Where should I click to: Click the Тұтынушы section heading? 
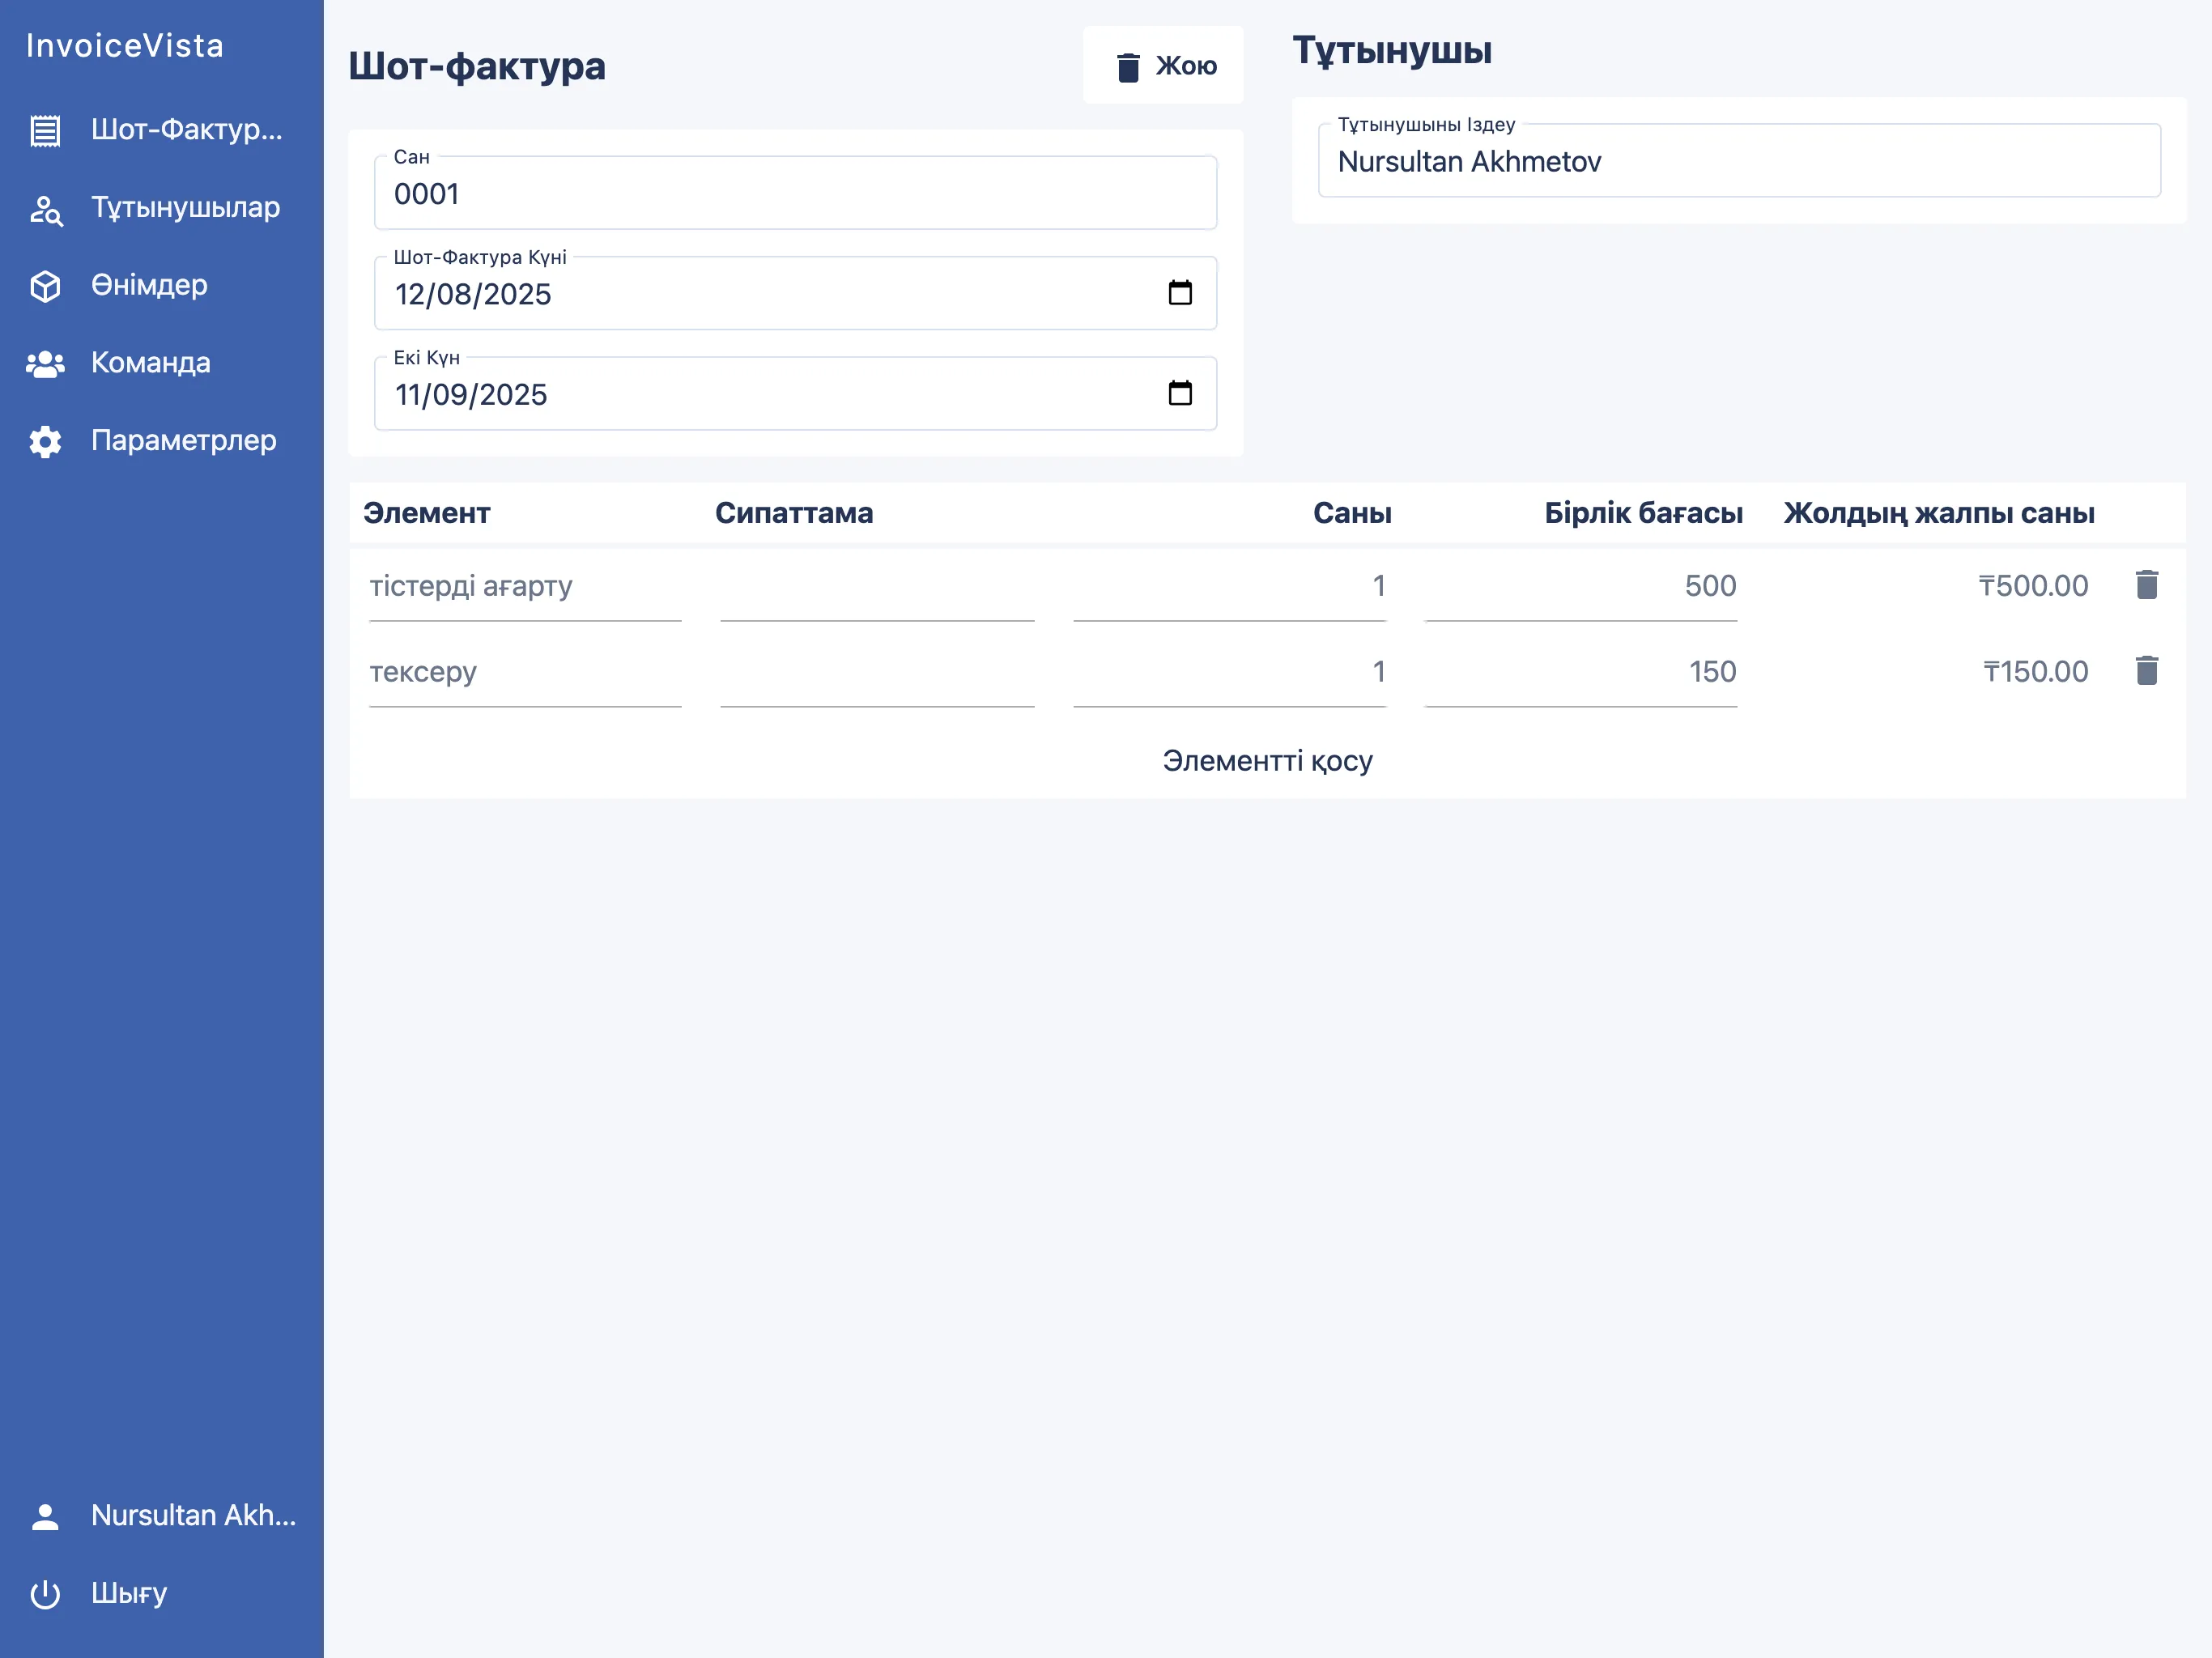pyautogui.click(x=1392, y=50)
